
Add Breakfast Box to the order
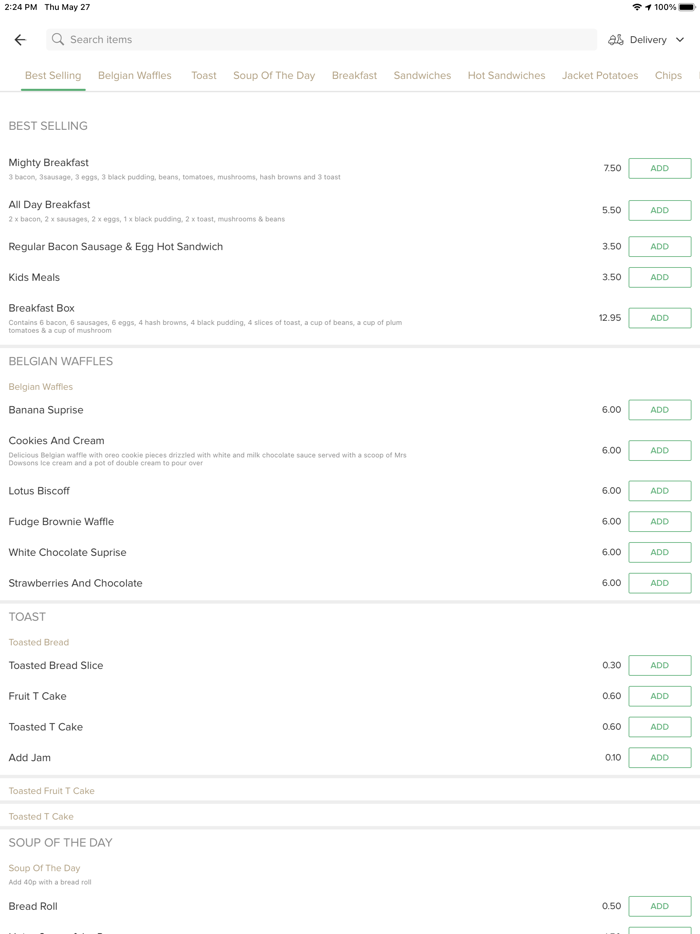[659, 318]
